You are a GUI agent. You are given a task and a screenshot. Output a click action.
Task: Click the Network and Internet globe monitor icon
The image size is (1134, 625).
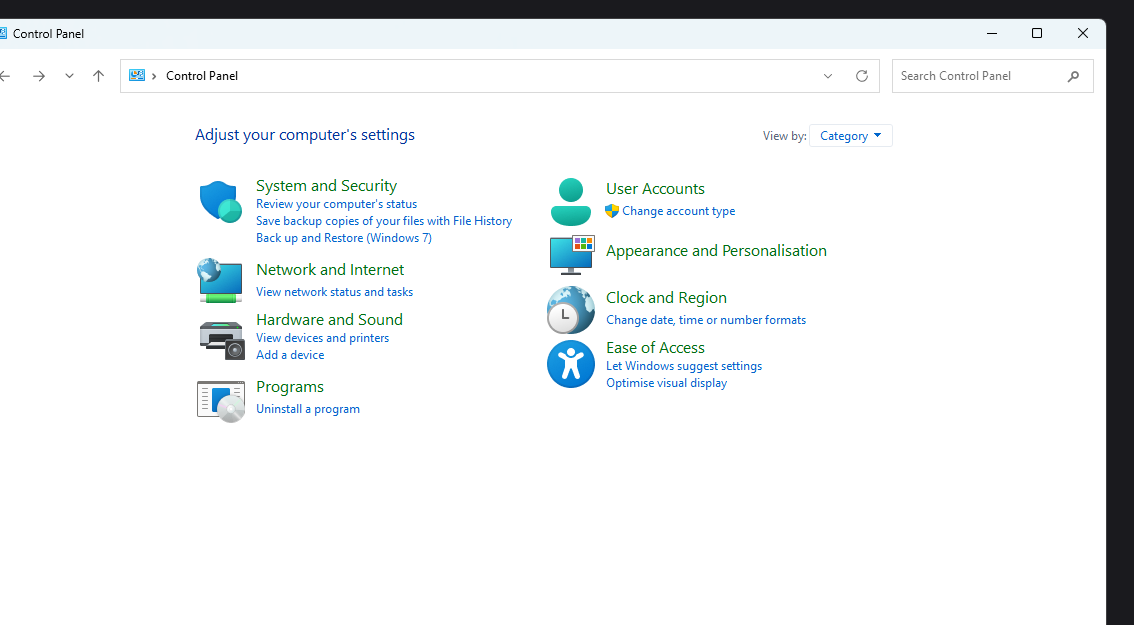[220, 280]
